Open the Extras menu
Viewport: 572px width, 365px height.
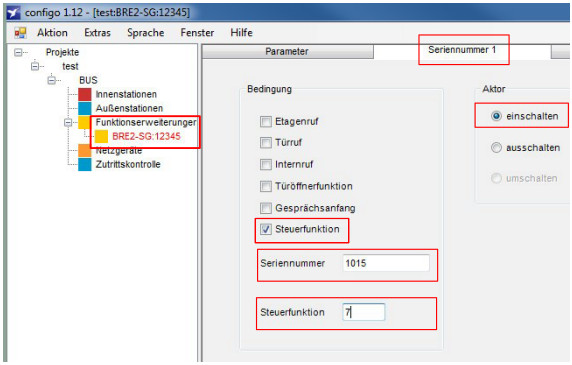tap(97, 33)
